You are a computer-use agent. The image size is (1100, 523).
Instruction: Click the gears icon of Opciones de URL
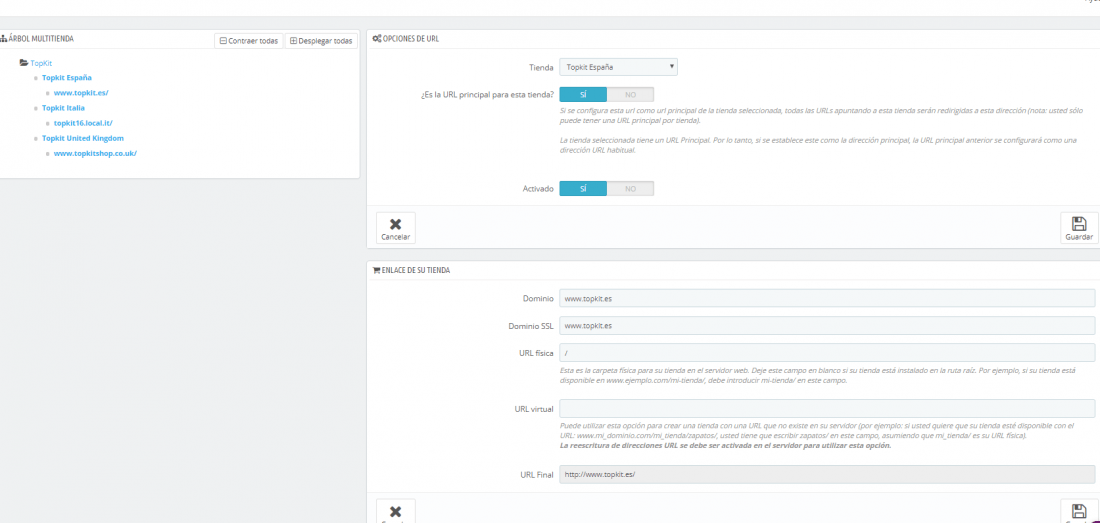pyautogui.click(x=377, y=39)
